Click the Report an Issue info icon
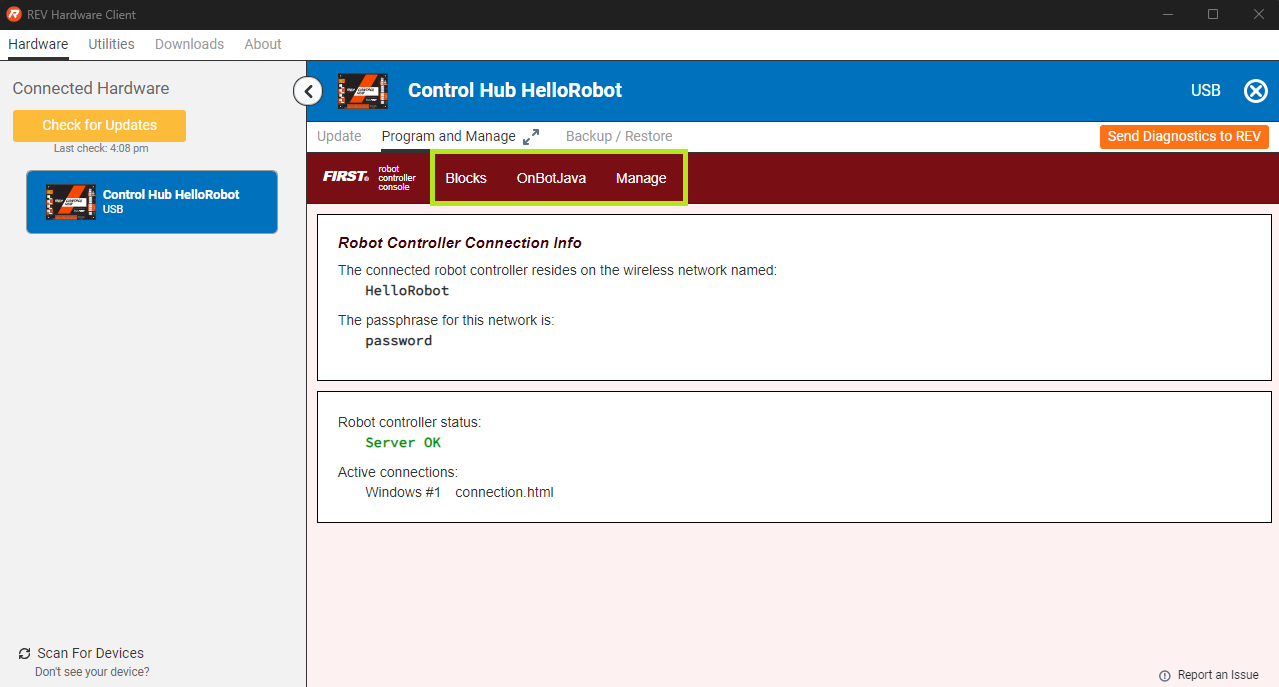Screen dimensions: 1279x687 1164,675
